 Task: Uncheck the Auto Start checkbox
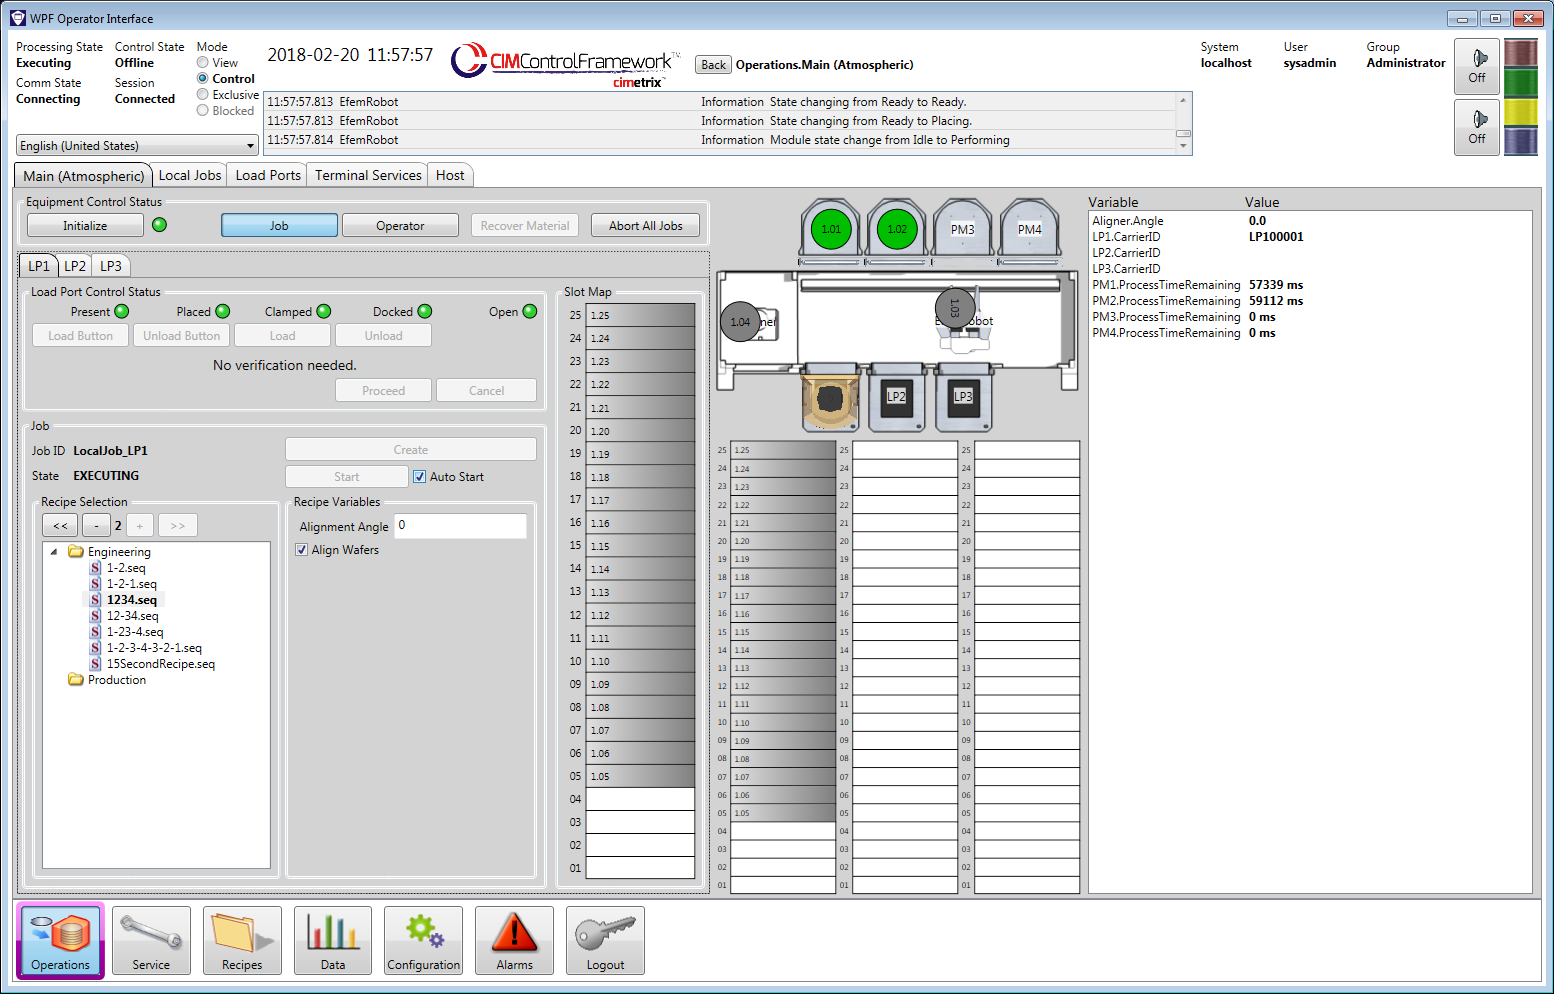(x=419, y=476)
